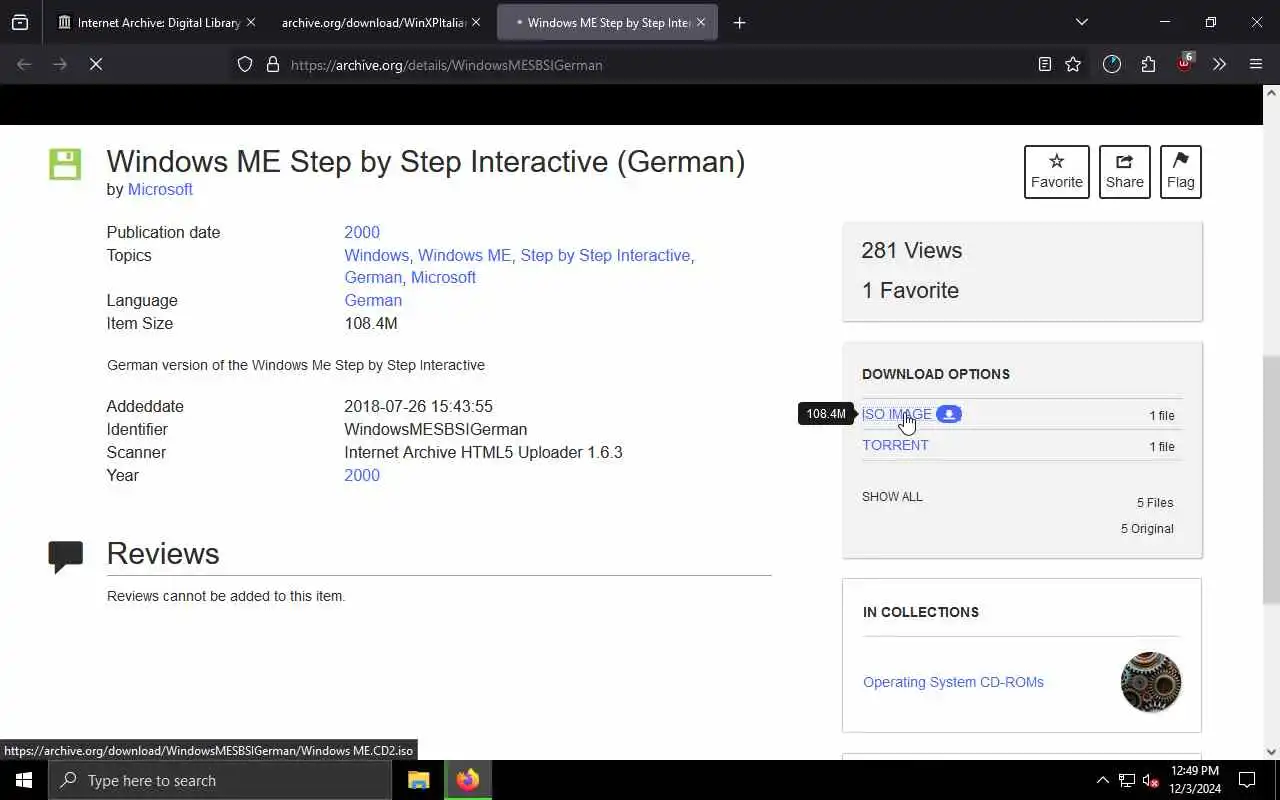Open the Windows Start menu

pyautogui.click(x=24, y=780)
